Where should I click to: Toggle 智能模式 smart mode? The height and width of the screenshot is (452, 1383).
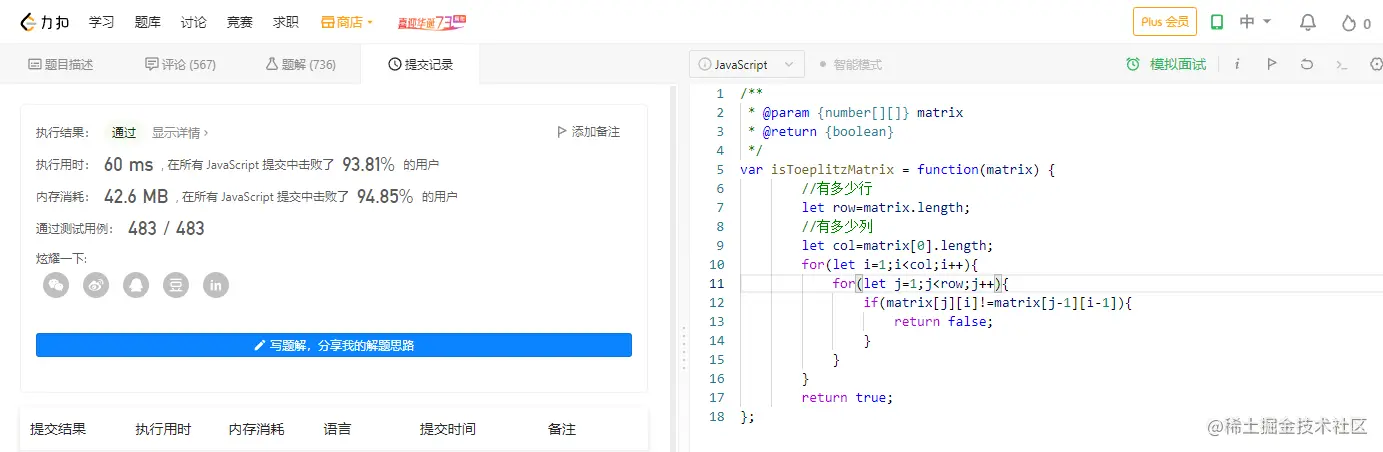(850, 64)
